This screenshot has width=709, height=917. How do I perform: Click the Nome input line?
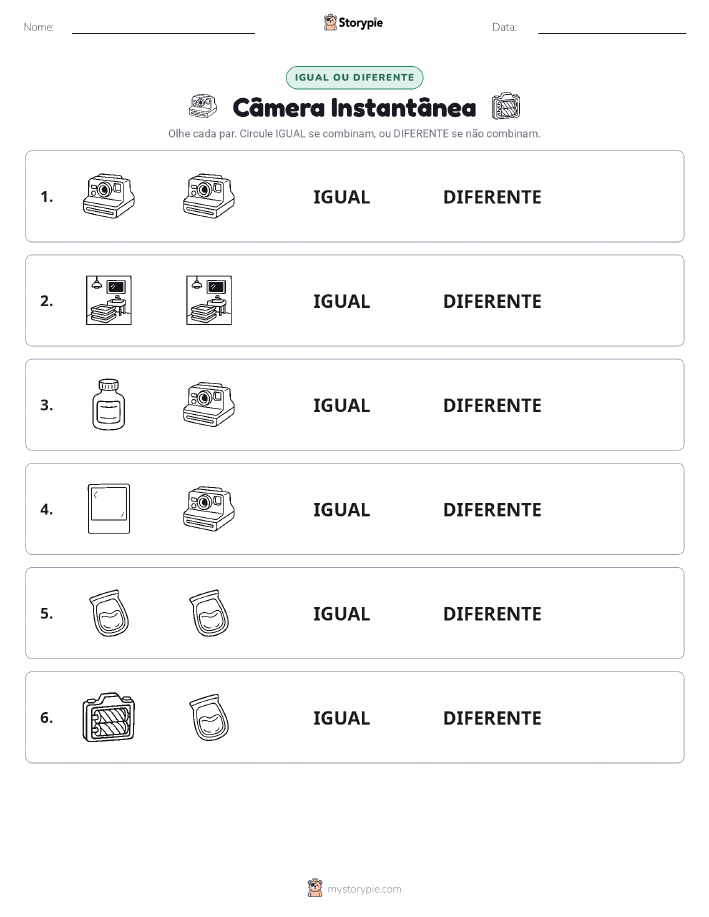coord(163,28)
